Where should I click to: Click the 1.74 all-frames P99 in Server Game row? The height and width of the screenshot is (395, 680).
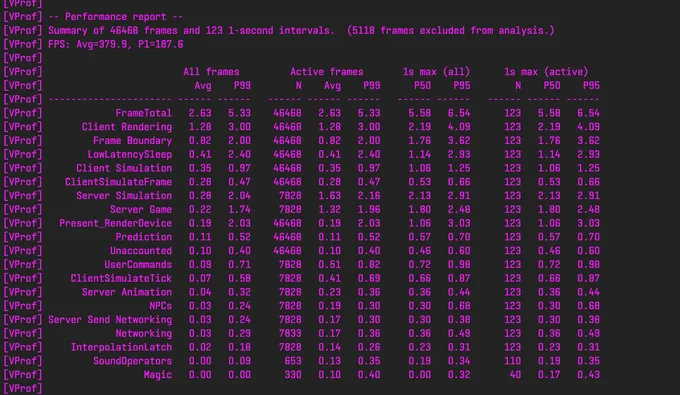click(239, 210)
